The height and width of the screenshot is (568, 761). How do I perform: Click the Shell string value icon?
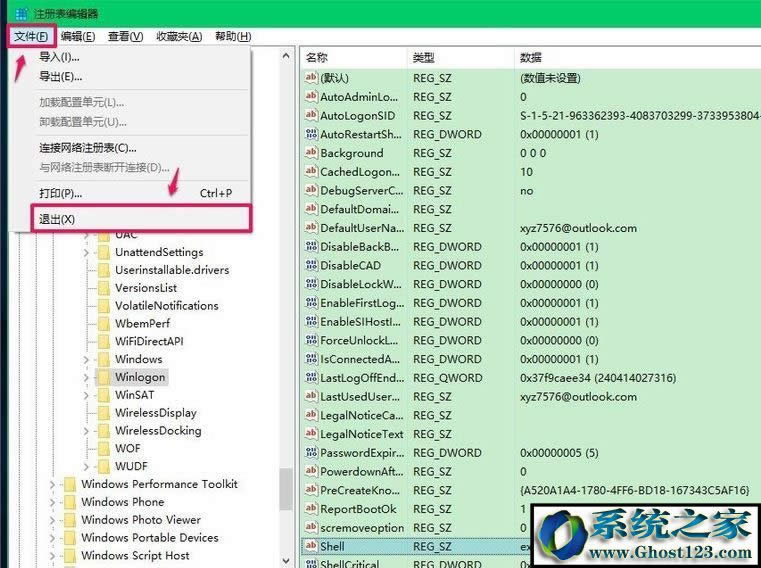(311, 546)
